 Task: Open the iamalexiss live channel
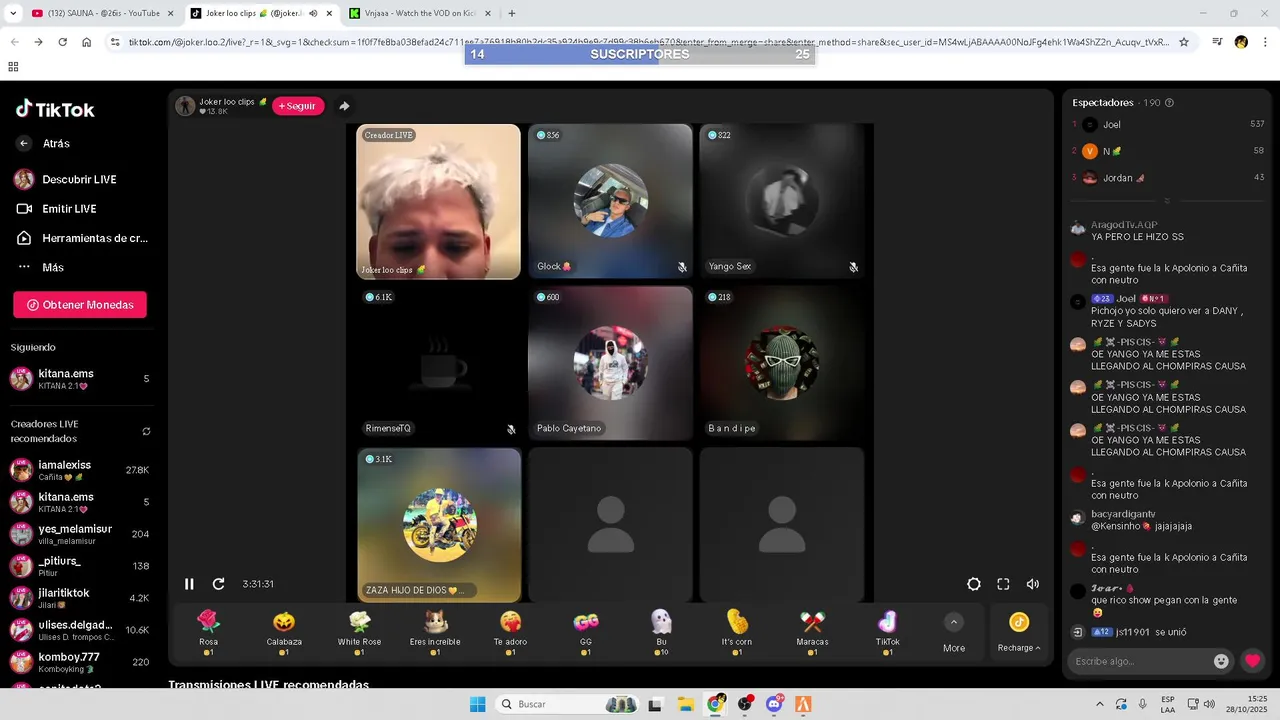(80, 470)
